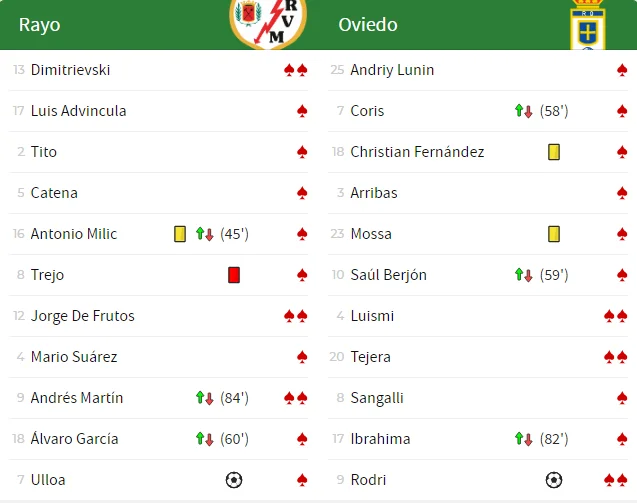Select the Rayo team header
Image resolution: width=637 pixels, height=503 pixels.
(40, 25)
